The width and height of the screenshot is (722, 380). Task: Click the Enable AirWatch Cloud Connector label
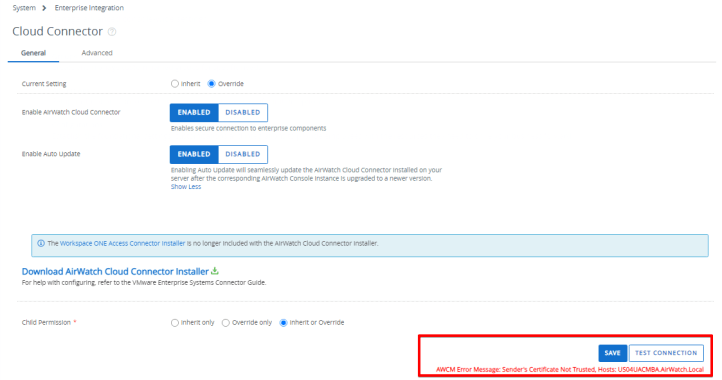coord(71,112)
